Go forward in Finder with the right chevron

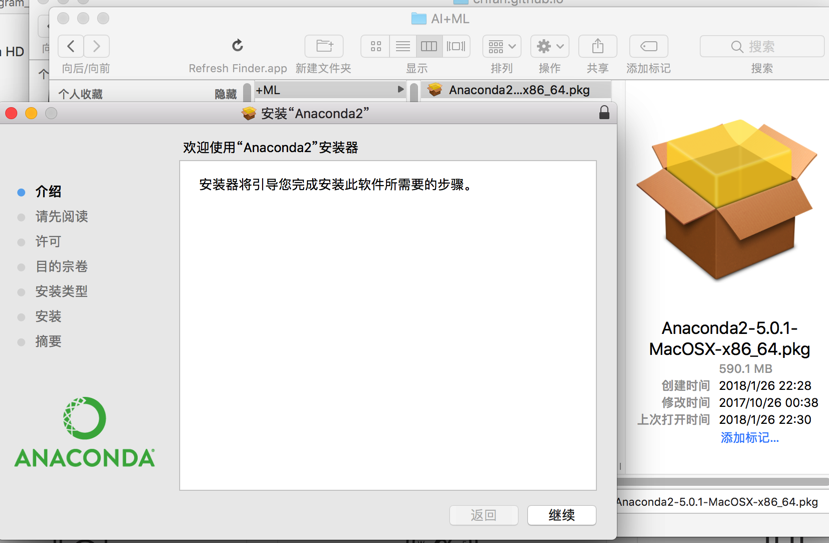(97, 47)
